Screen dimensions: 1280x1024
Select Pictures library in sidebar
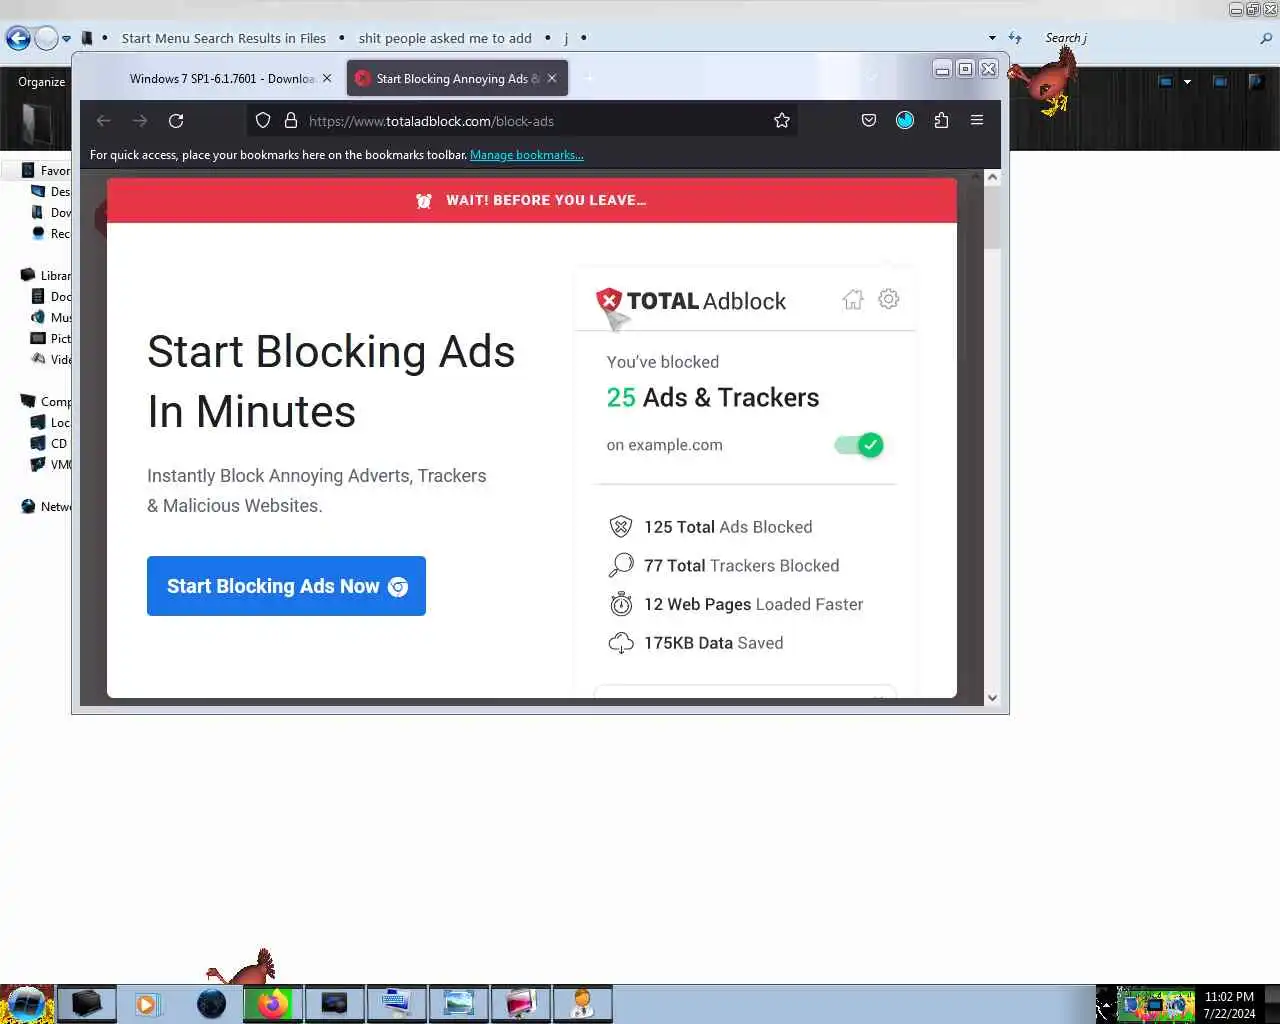coord(51,339)
